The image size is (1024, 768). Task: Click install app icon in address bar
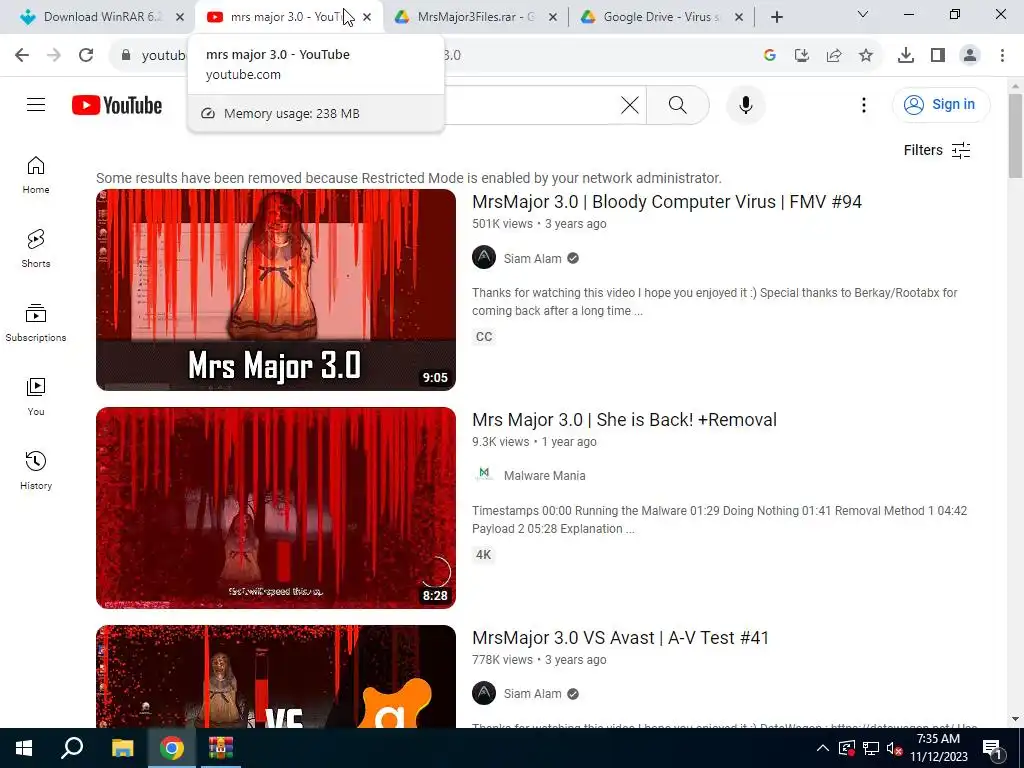(802, 56)
